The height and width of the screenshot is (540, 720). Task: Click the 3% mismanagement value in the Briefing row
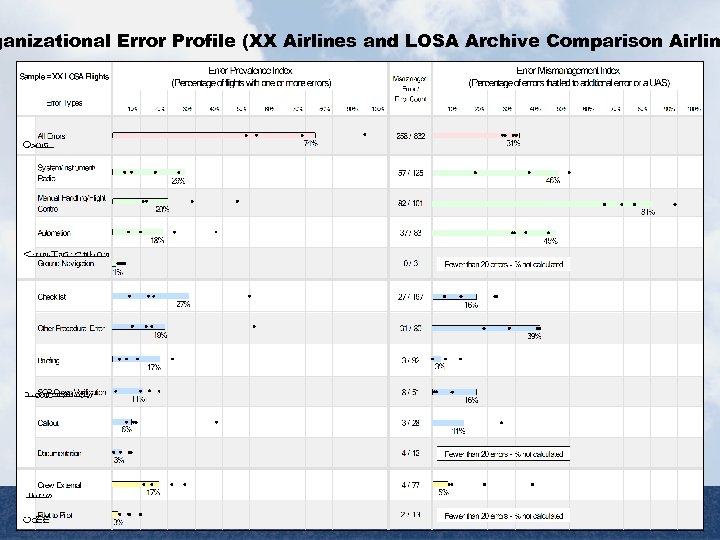[439, 366]
